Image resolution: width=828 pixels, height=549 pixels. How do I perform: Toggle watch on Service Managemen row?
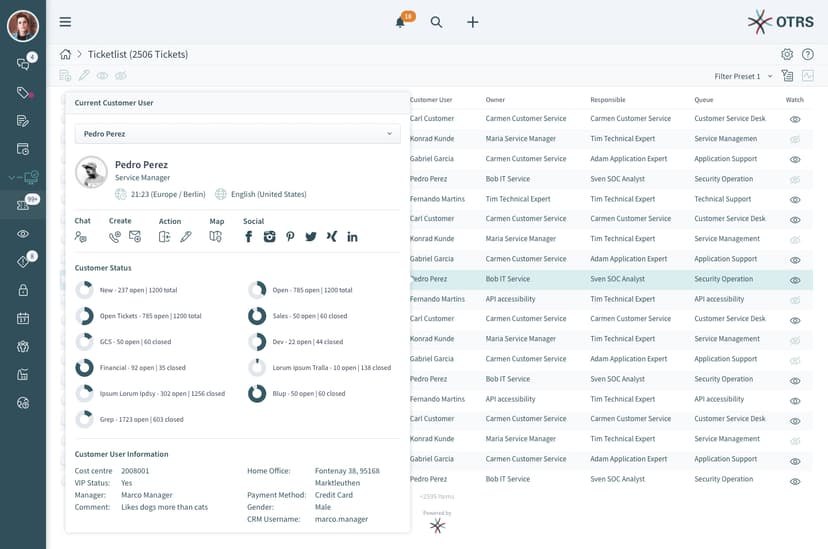click(795, 139)
